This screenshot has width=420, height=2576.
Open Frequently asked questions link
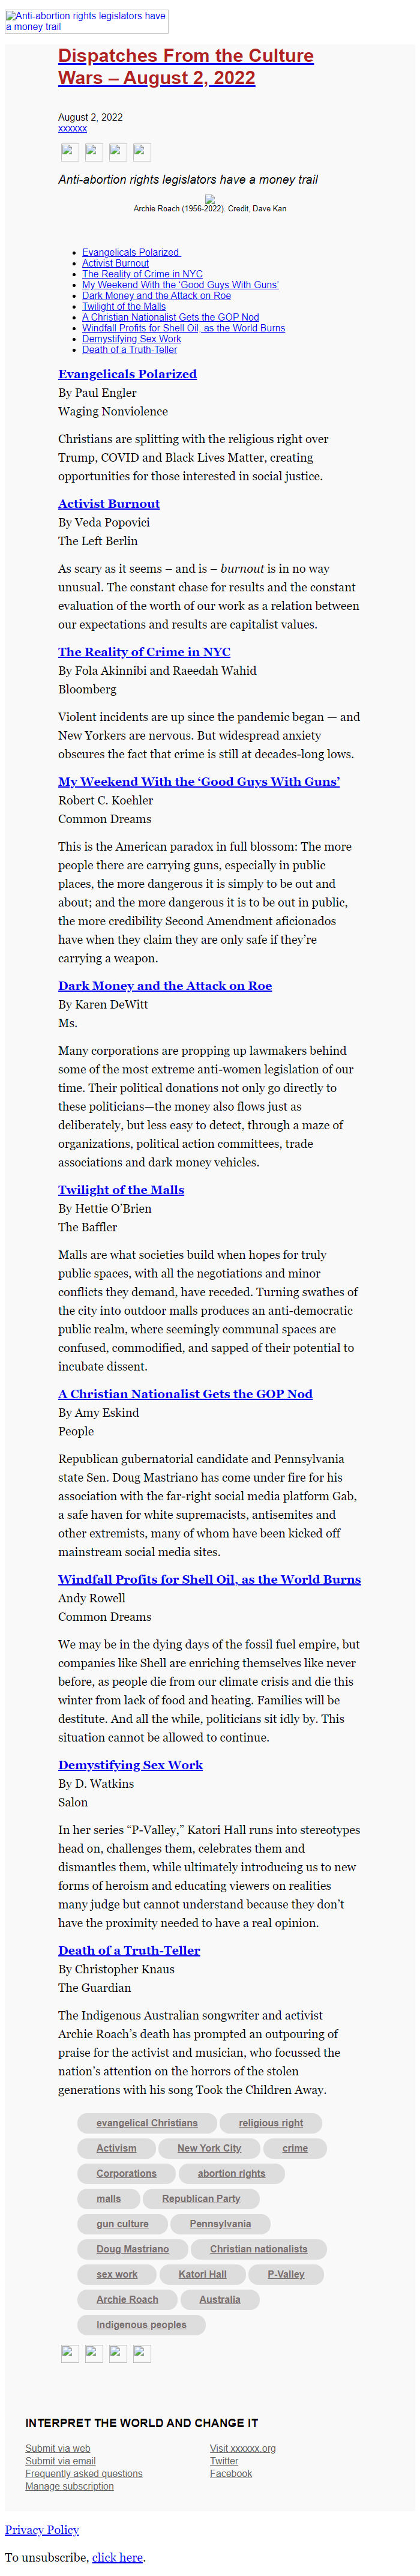coord(84,2473)
